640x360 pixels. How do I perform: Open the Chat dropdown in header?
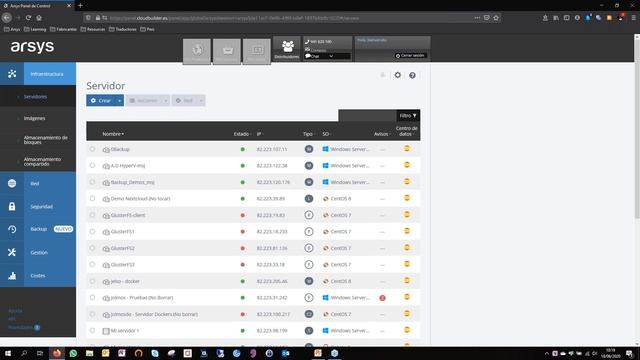click(x=327, y=56)
